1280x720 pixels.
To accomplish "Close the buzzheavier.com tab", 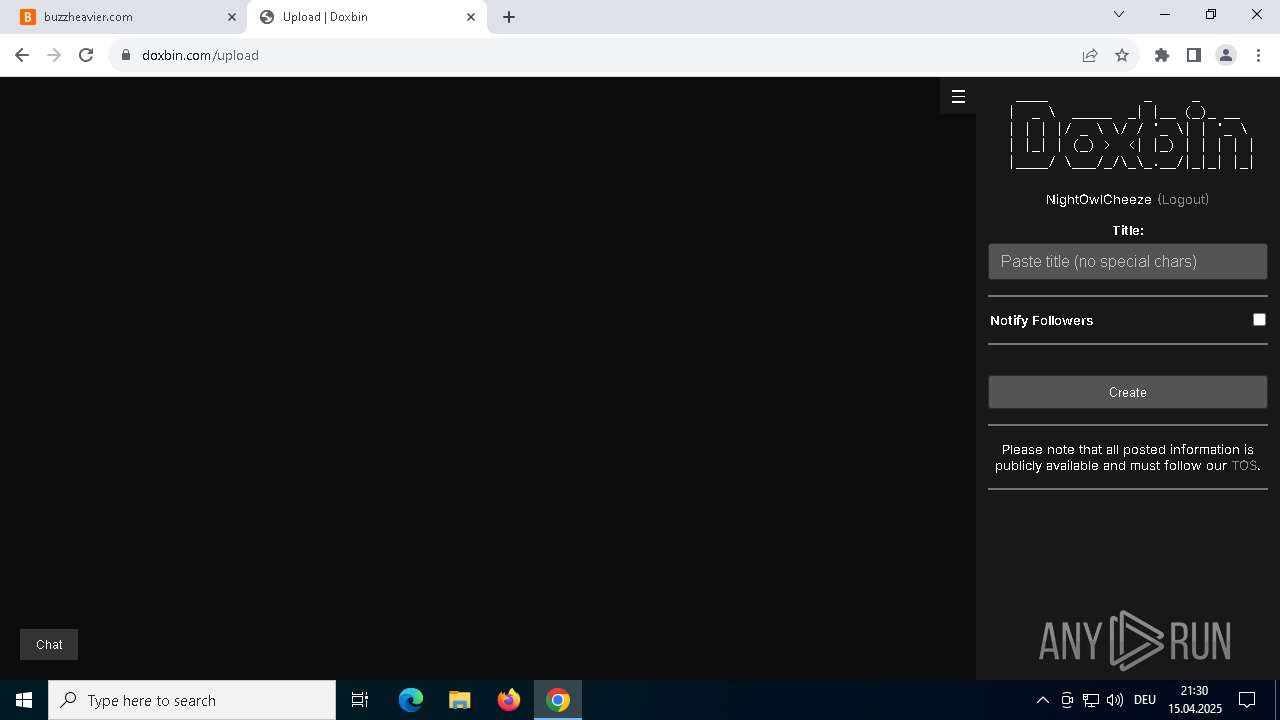I will click(232, 17).
